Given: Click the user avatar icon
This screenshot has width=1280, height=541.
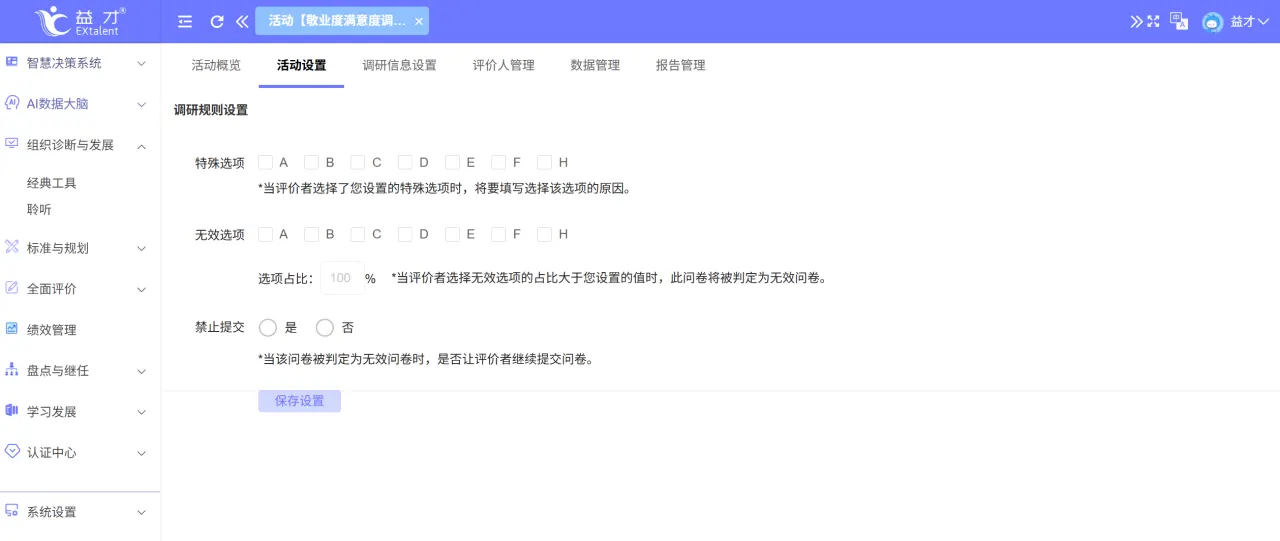Looking at the screenshot, I should 1213,22.
